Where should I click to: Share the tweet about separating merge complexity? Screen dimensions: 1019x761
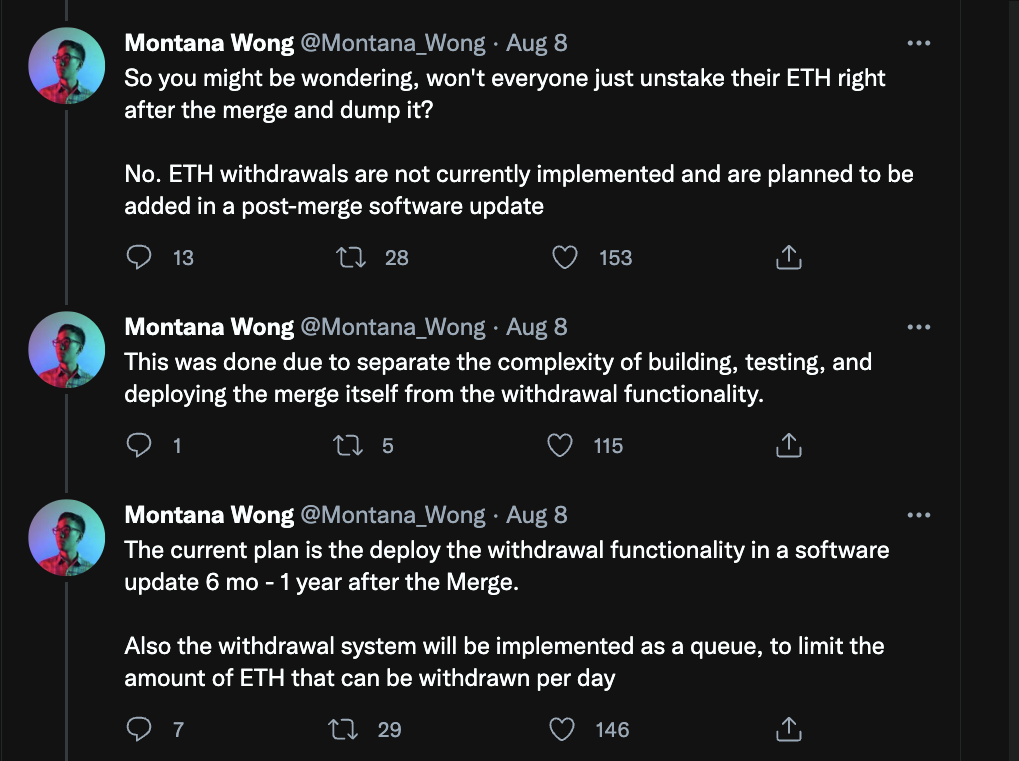point(789,446)
